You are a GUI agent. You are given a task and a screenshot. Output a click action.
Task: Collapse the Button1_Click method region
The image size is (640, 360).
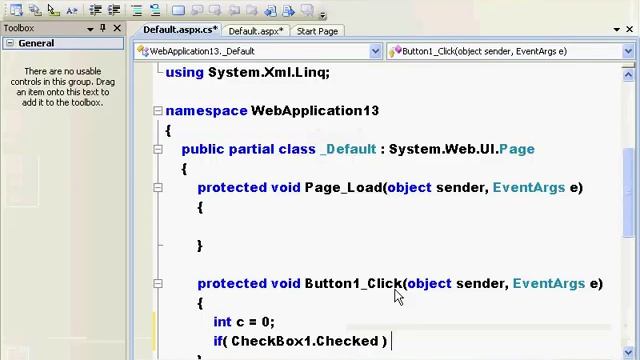coord(158,284)
